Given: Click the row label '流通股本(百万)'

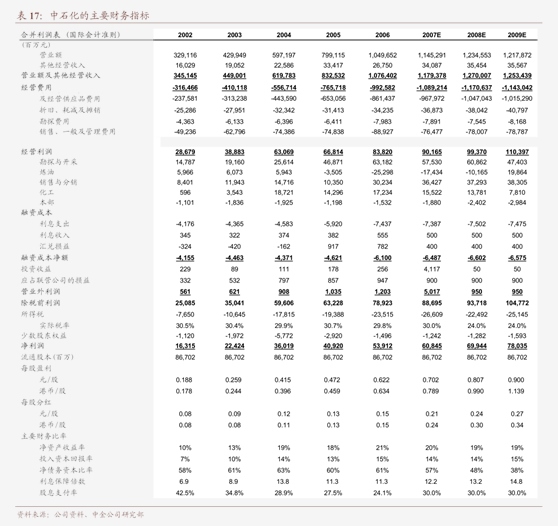Looking at the screenshot, I should click(47, 357).
